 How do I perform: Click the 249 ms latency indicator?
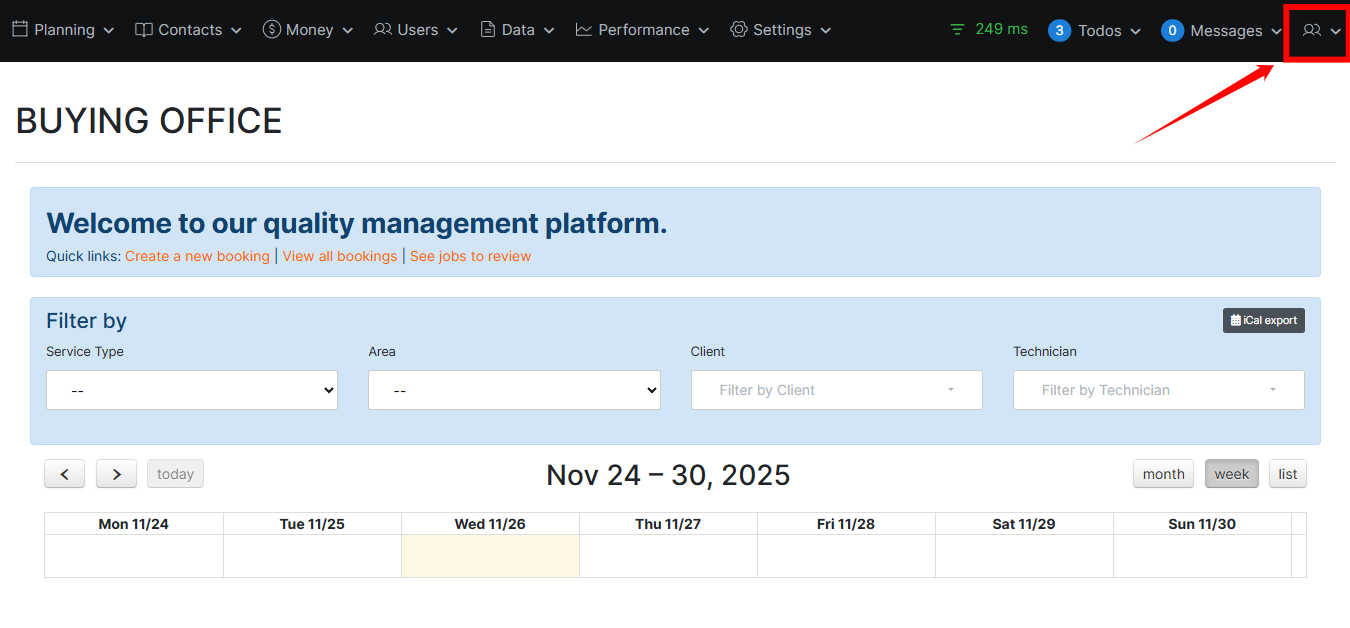pos(988,29)
